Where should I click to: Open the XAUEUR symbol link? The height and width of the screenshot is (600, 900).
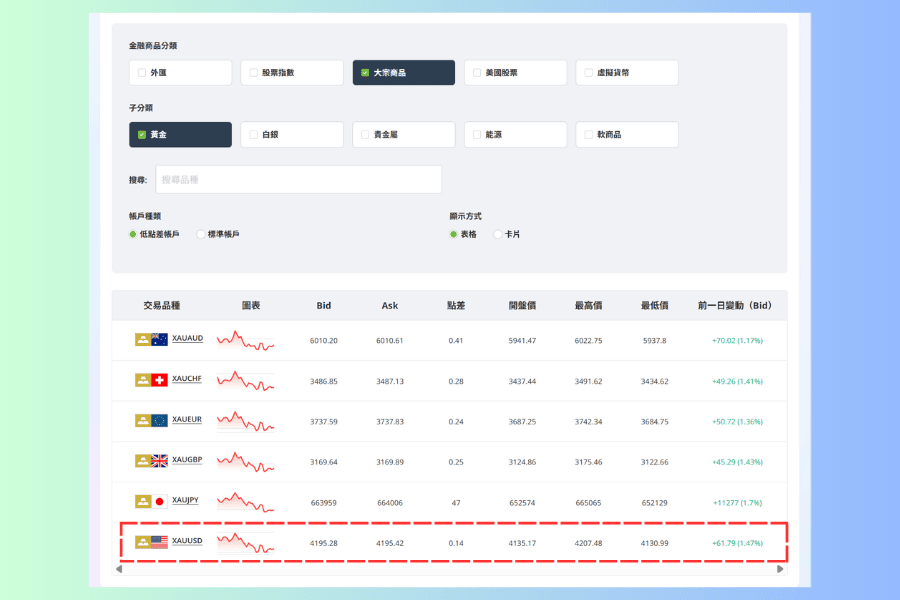(187, 419)
